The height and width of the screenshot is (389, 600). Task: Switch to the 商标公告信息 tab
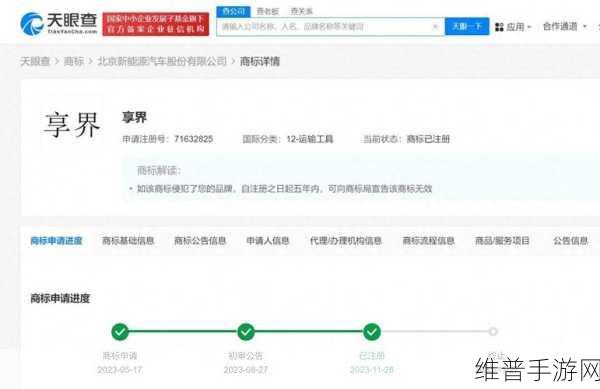point(200,241)
